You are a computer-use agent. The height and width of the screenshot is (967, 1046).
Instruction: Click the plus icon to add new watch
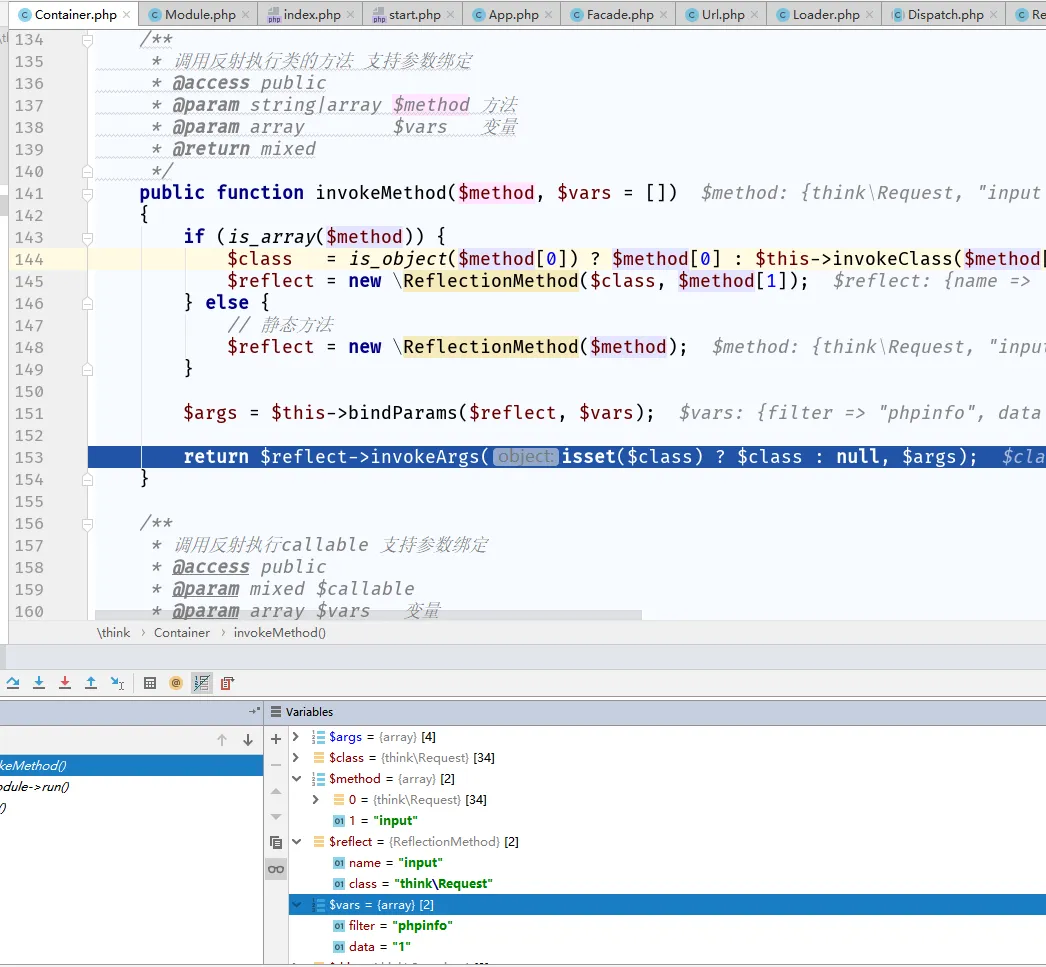pos(276,739)
